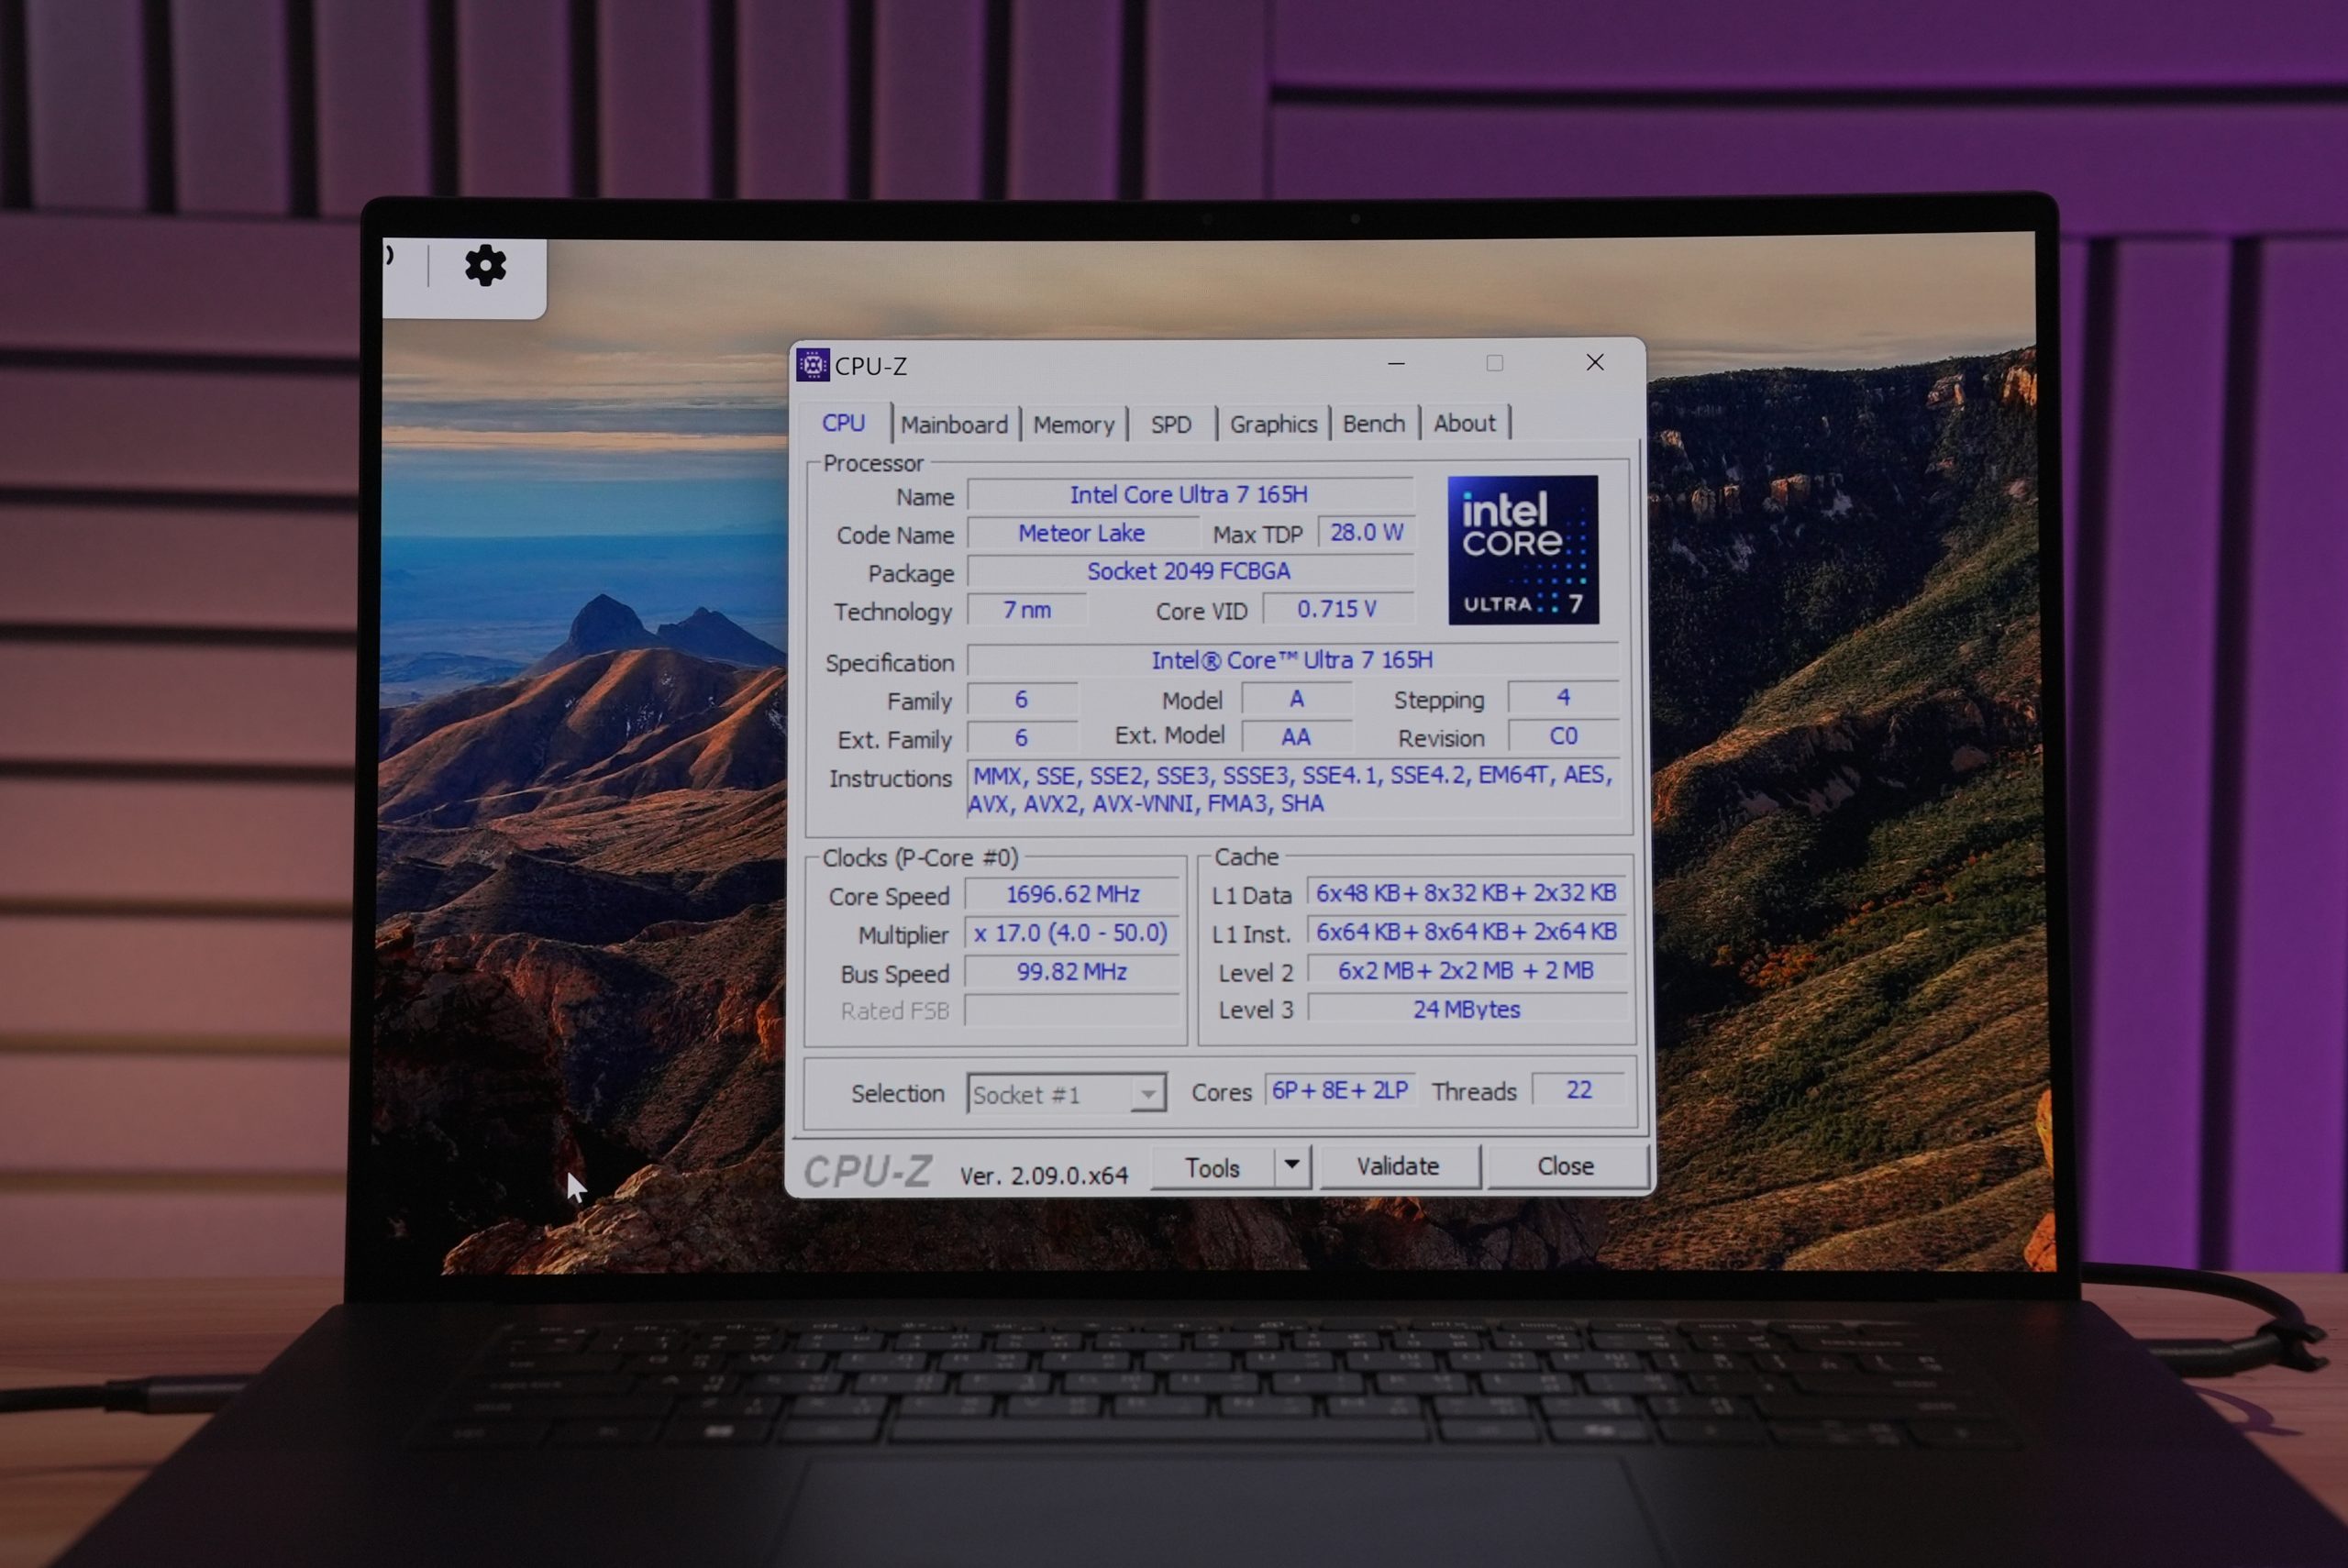Open the Socket #1 selection dropdown

click(x=1066, y=1094)
